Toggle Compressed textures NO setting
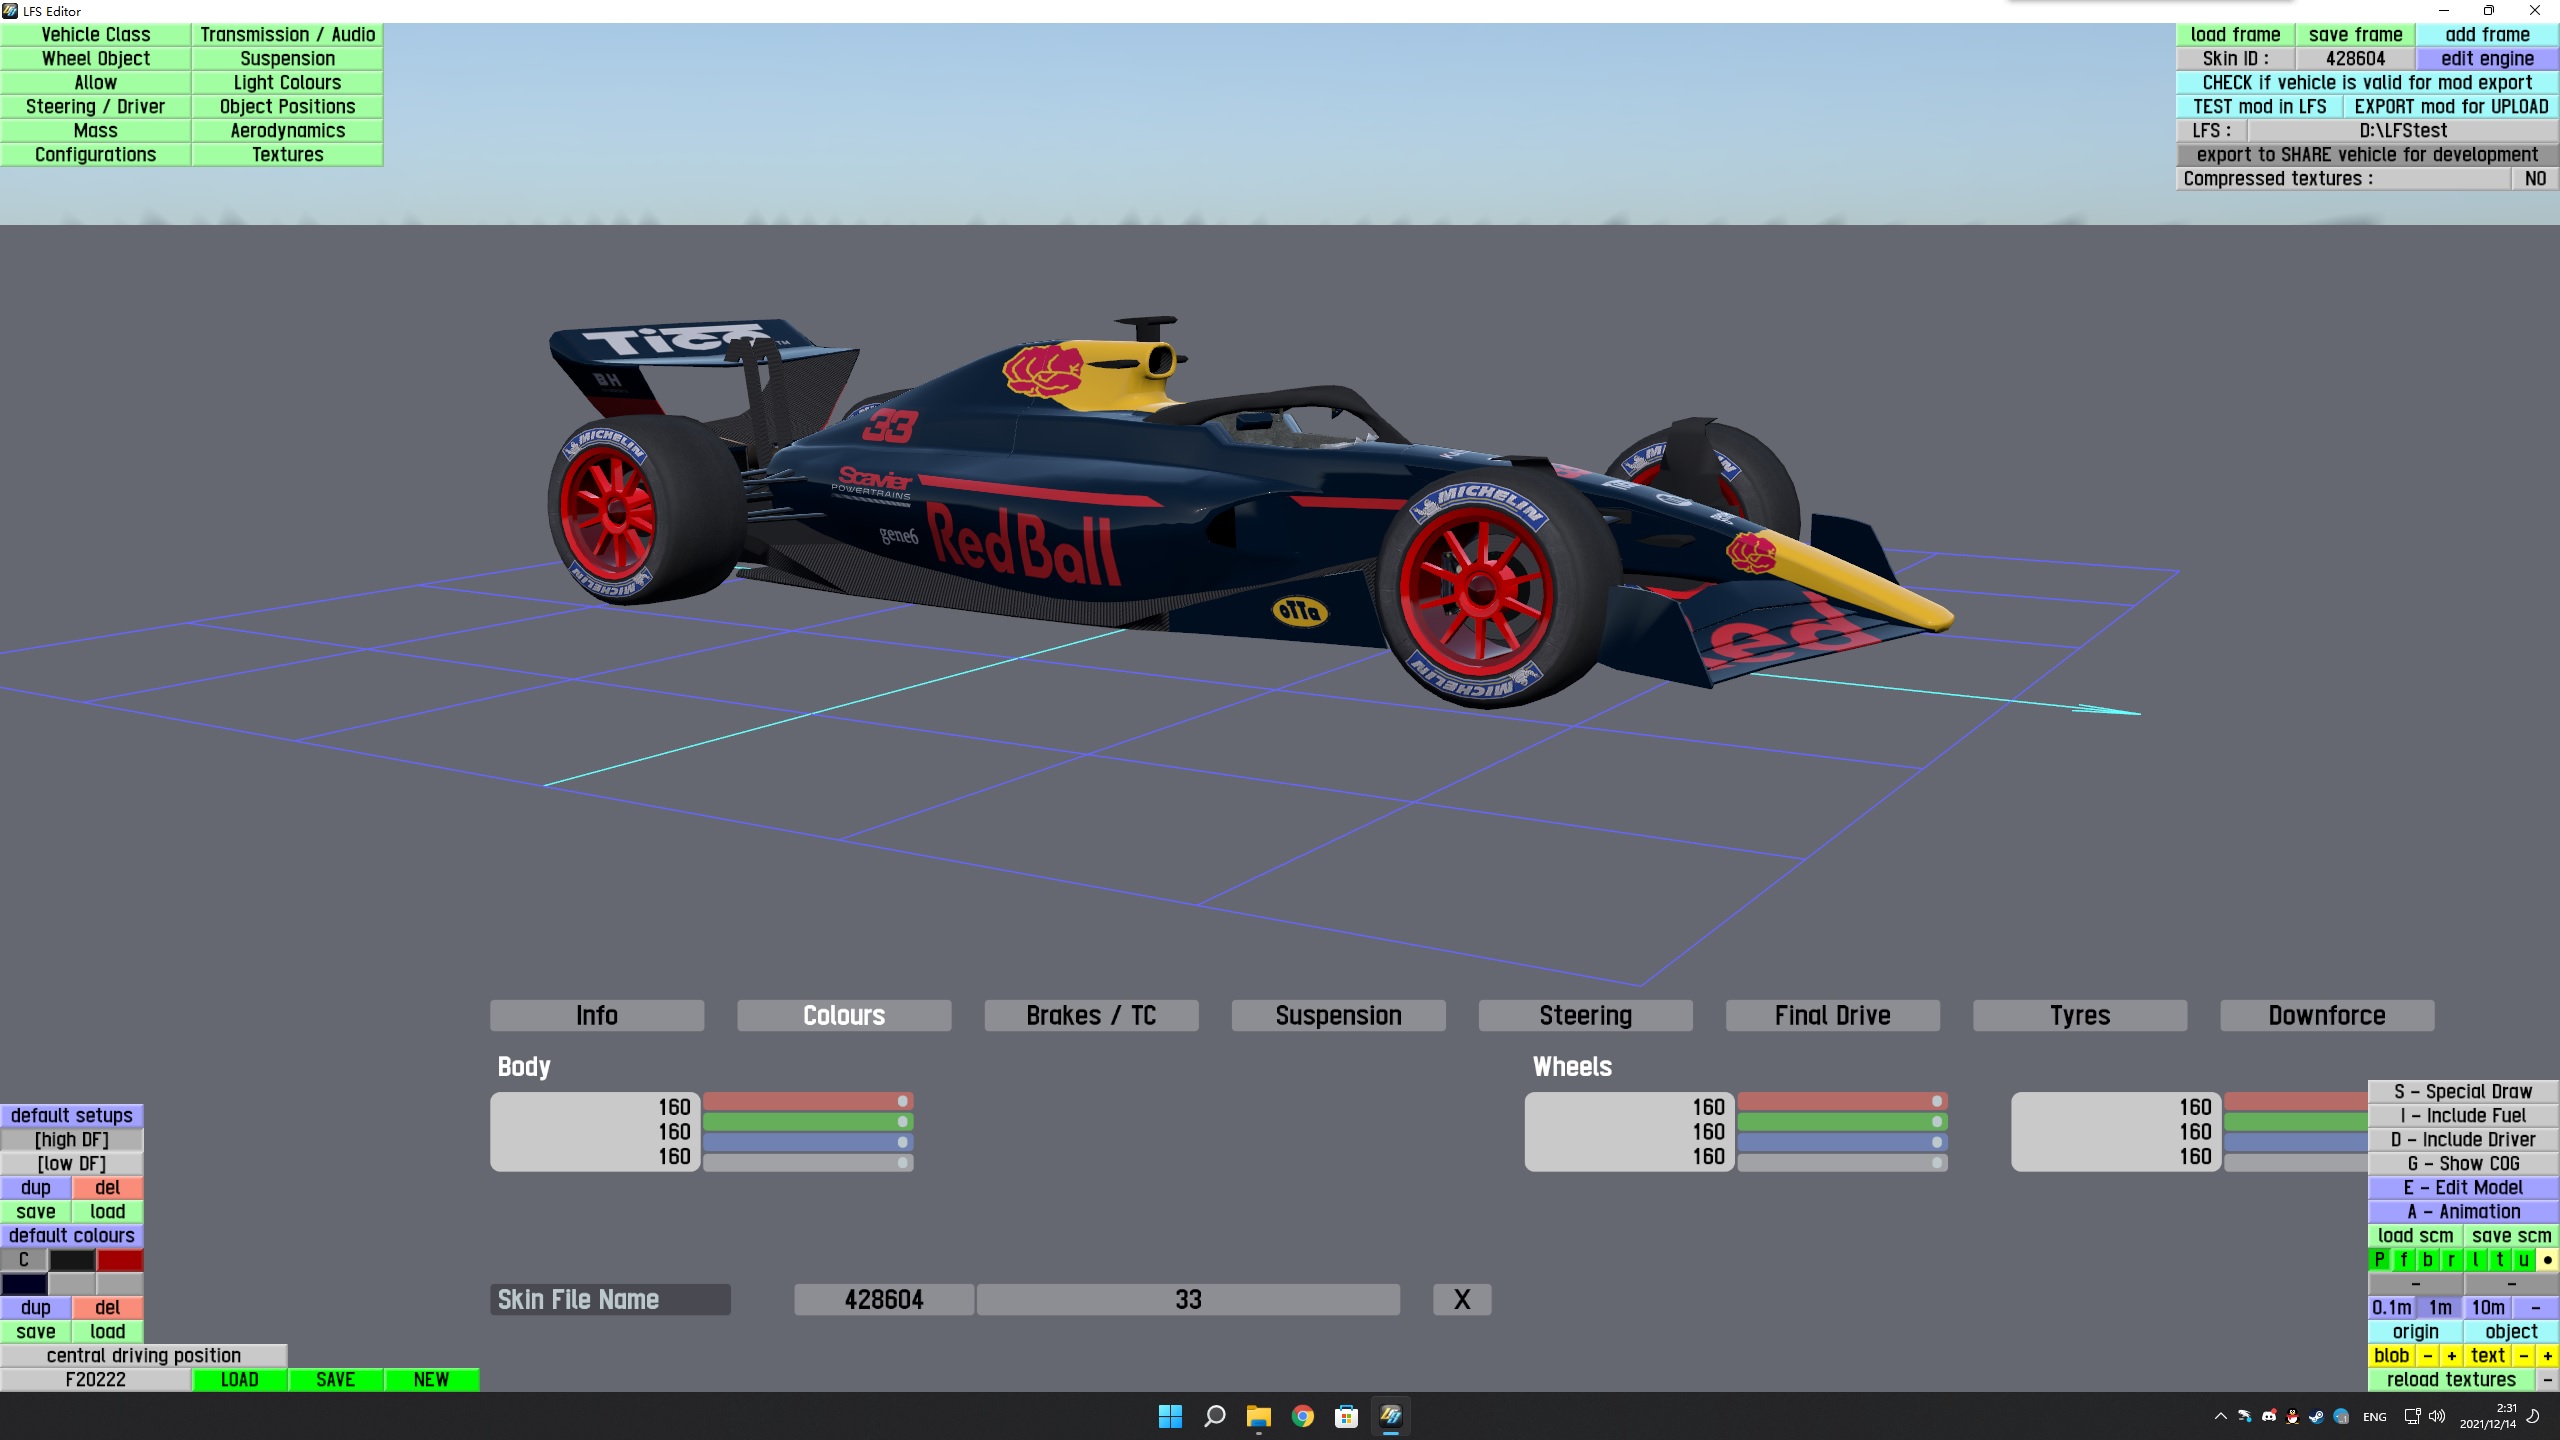Image resolution: width=2560 pixels, height=1440 pixels. coord(2534,179)
